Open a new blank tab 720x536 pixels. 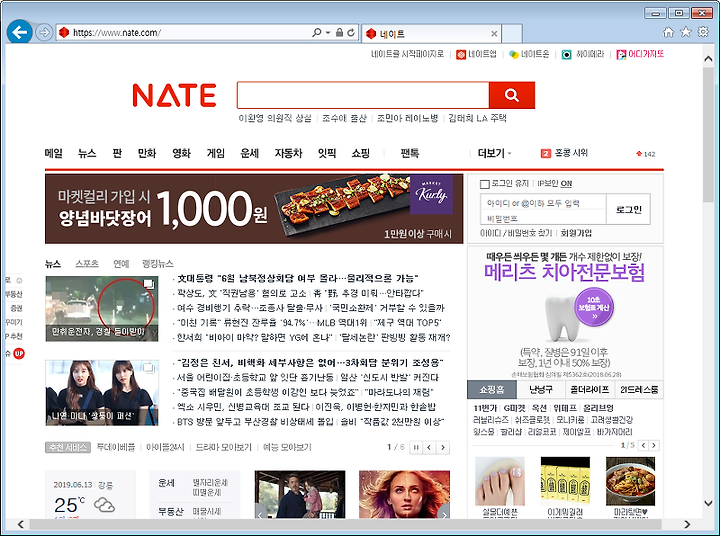(x=512, y=34)
